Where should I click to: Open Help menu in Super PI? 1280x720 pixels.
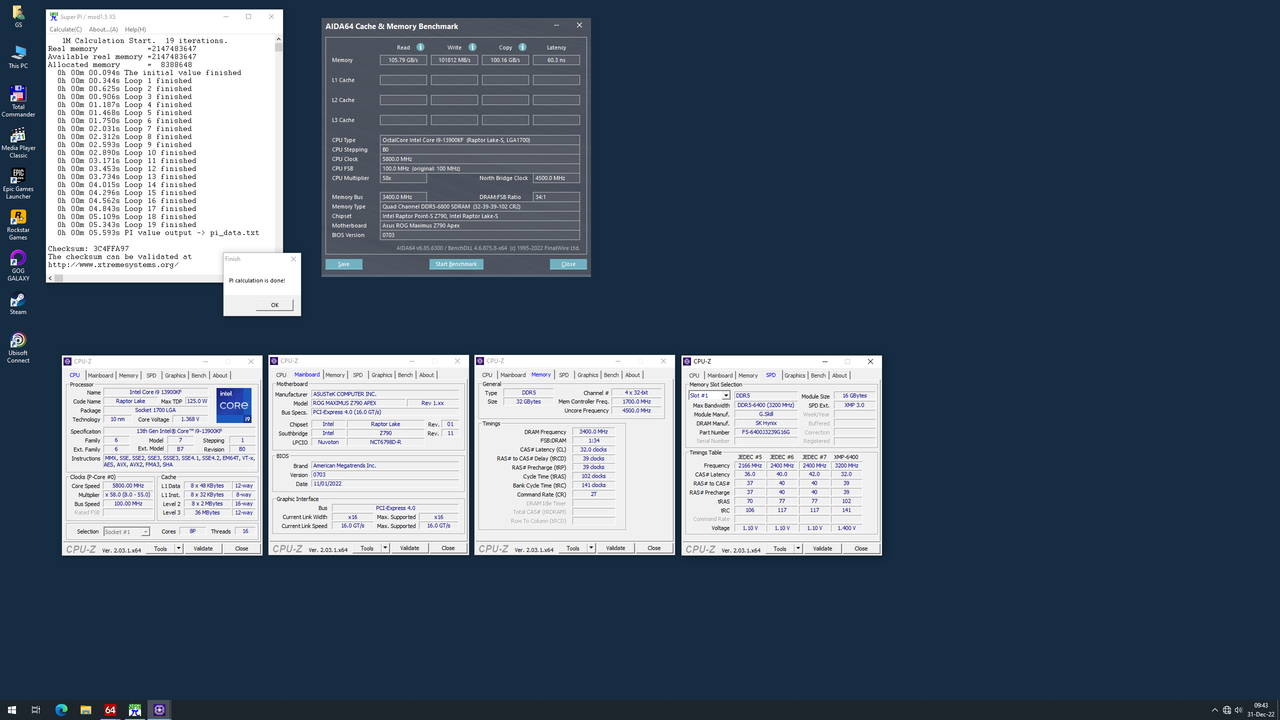coord(135,29)
